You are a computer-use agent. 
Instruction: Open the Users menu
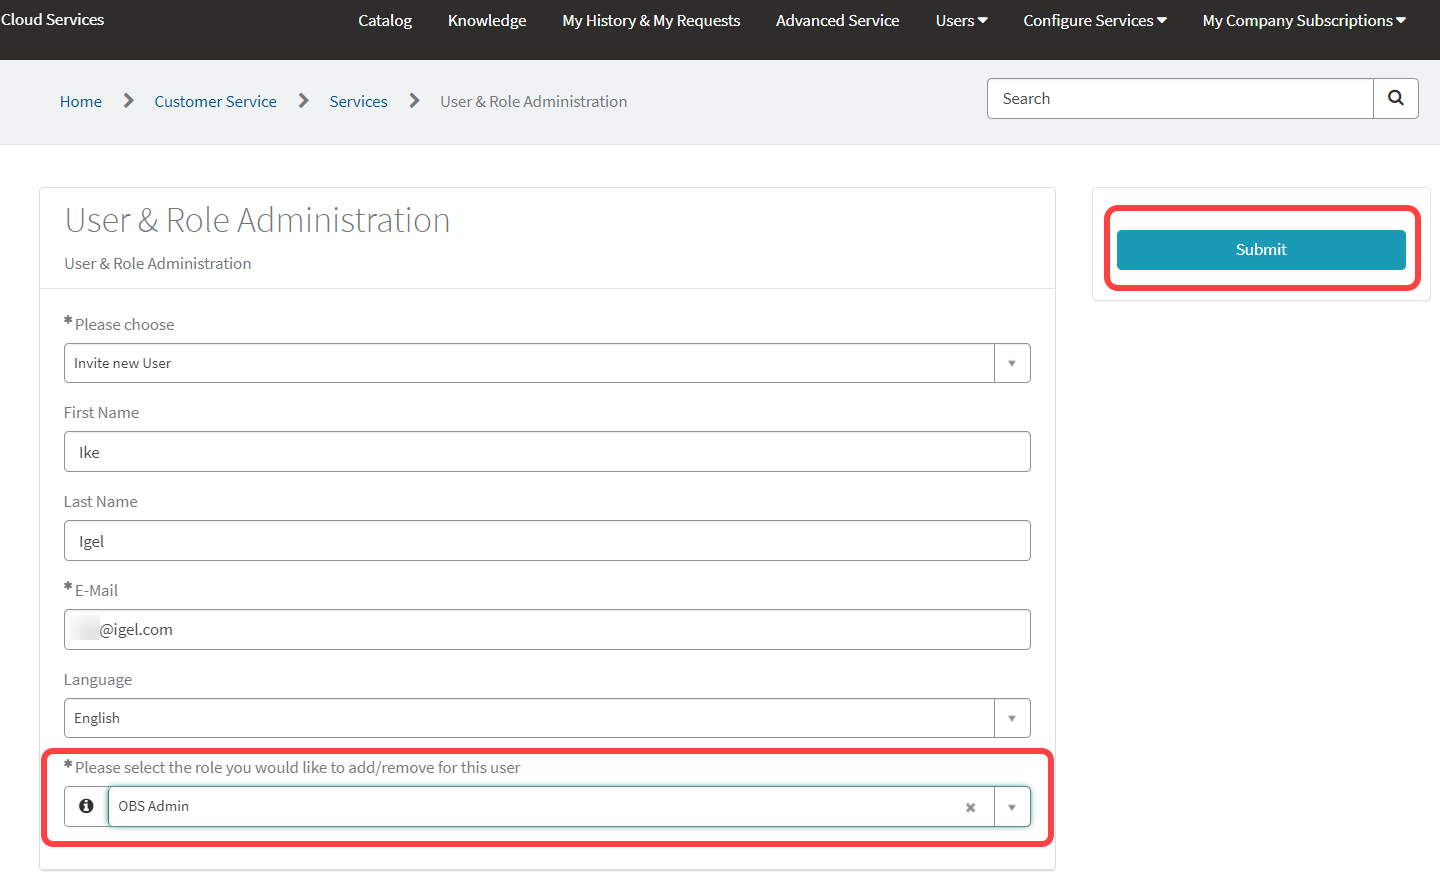pyautogui.click(x=961, y=21)
